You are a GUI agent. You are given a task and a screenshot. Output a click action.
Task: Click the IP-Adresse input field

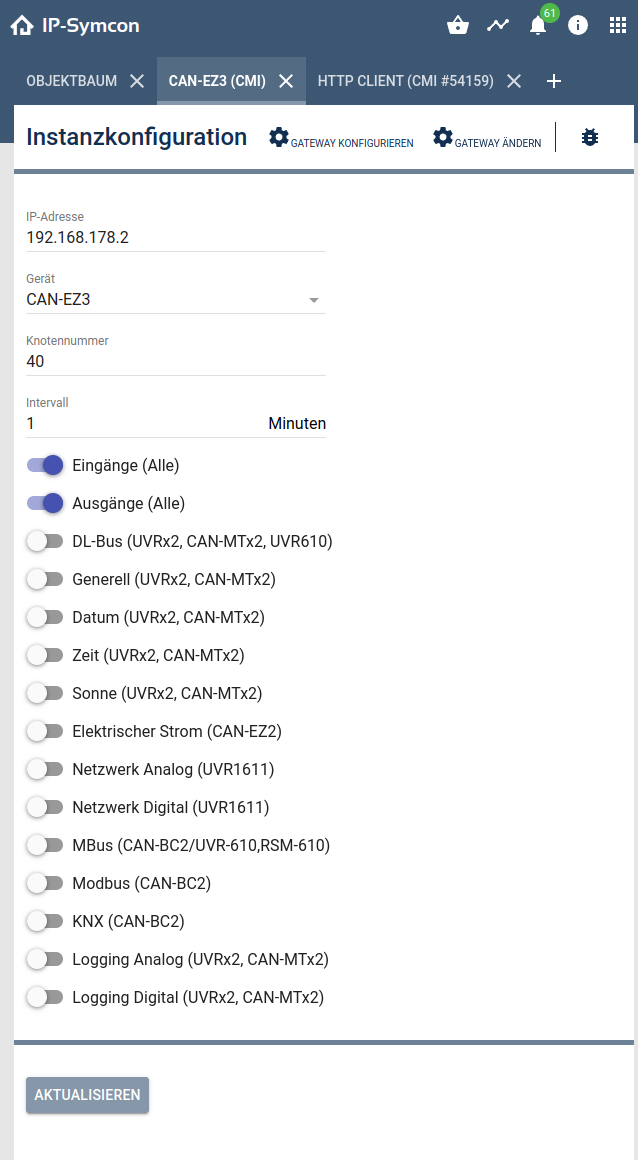pyautogui.click(x=176, y=238)
